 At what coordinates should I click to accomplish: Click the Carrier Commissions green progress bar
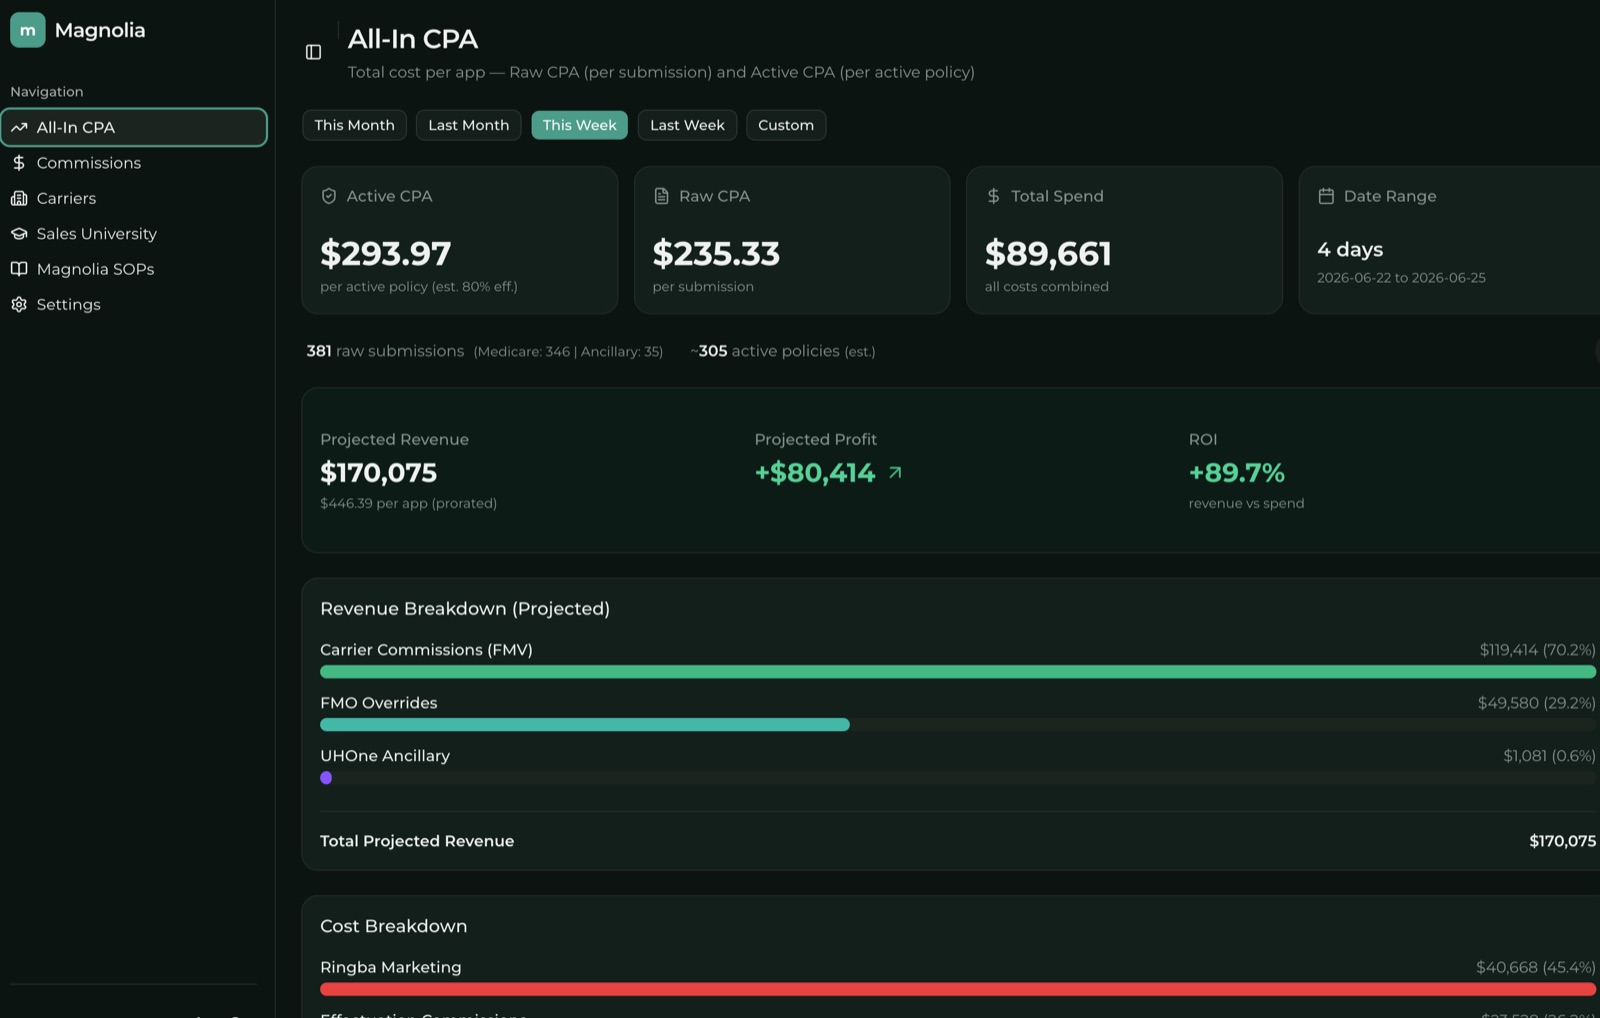tap(958, 672)
